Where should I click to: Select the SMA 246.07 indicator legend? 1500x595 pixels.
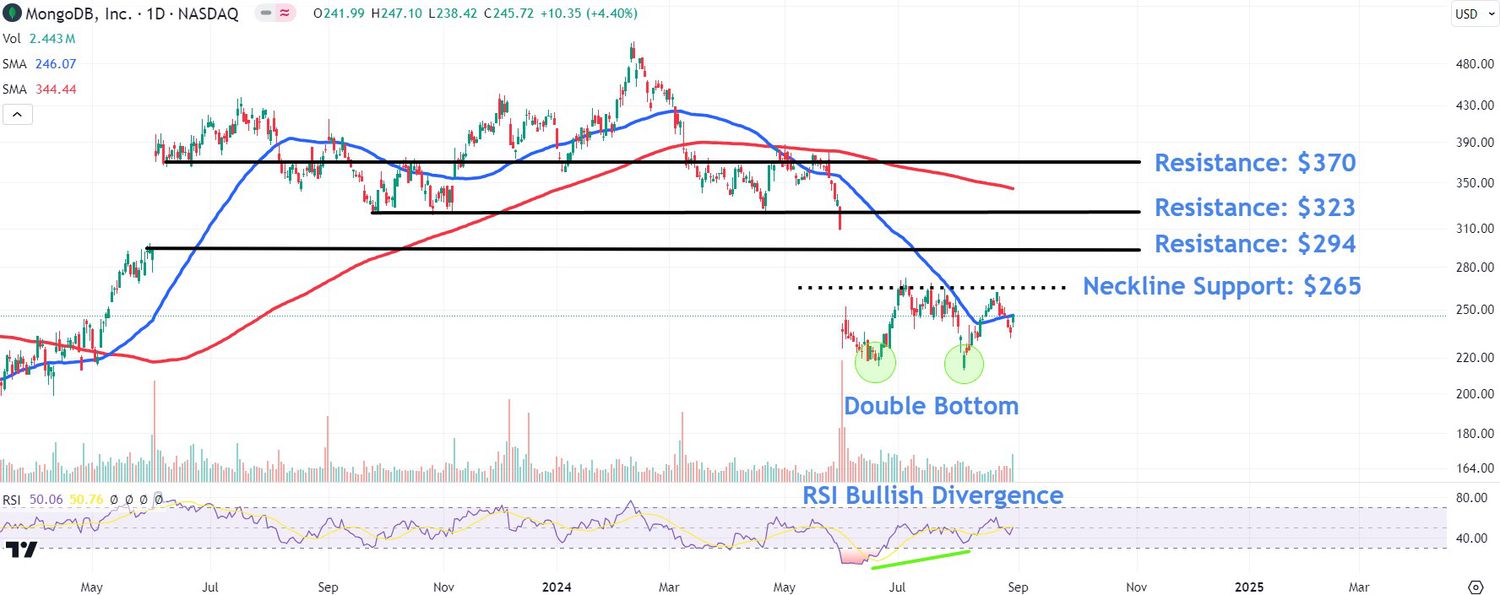40,63
